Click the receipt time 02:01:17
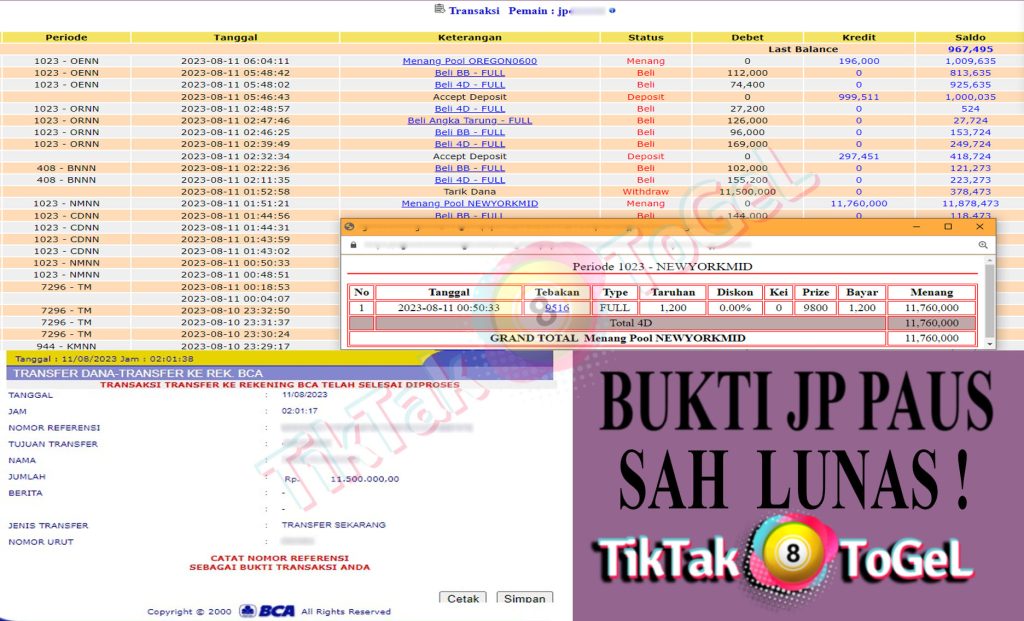The height and width of the screenshot is (621, 1024). click(300, 411)
